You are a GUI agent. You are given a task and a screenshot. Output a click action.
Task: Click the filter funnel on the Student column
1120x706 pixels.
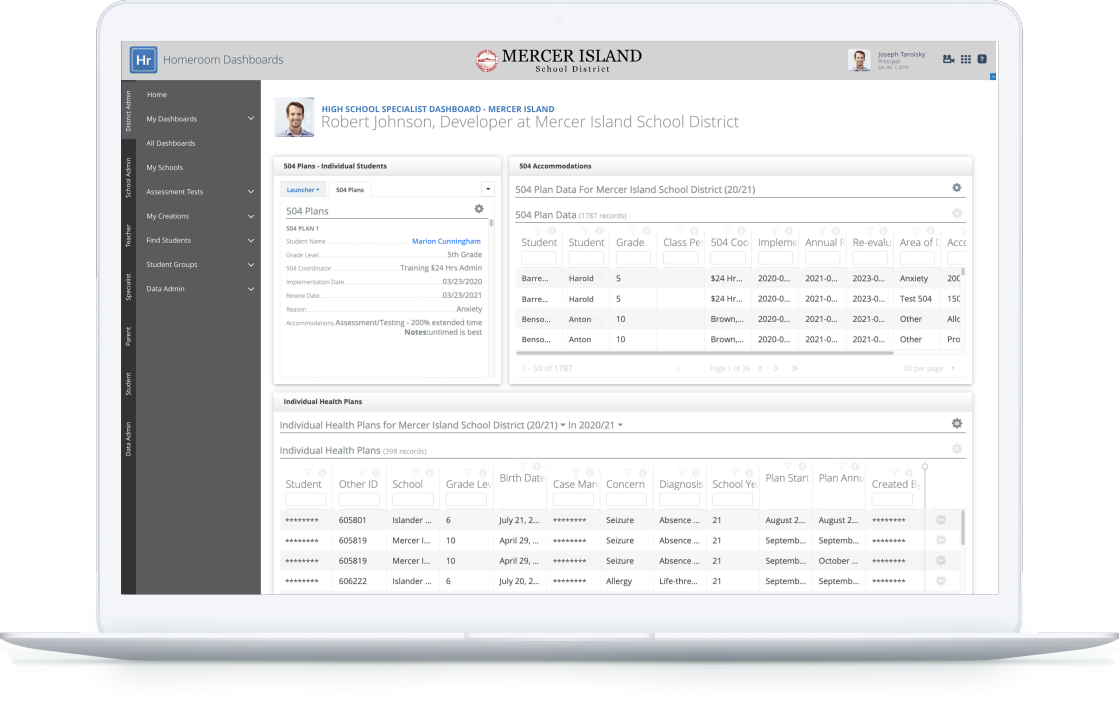pyautogui.click(x=537, y=230)
